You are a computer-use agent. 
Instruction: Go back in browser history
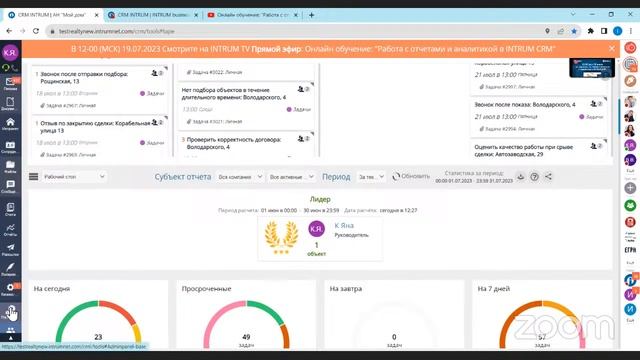click(9, 31)
